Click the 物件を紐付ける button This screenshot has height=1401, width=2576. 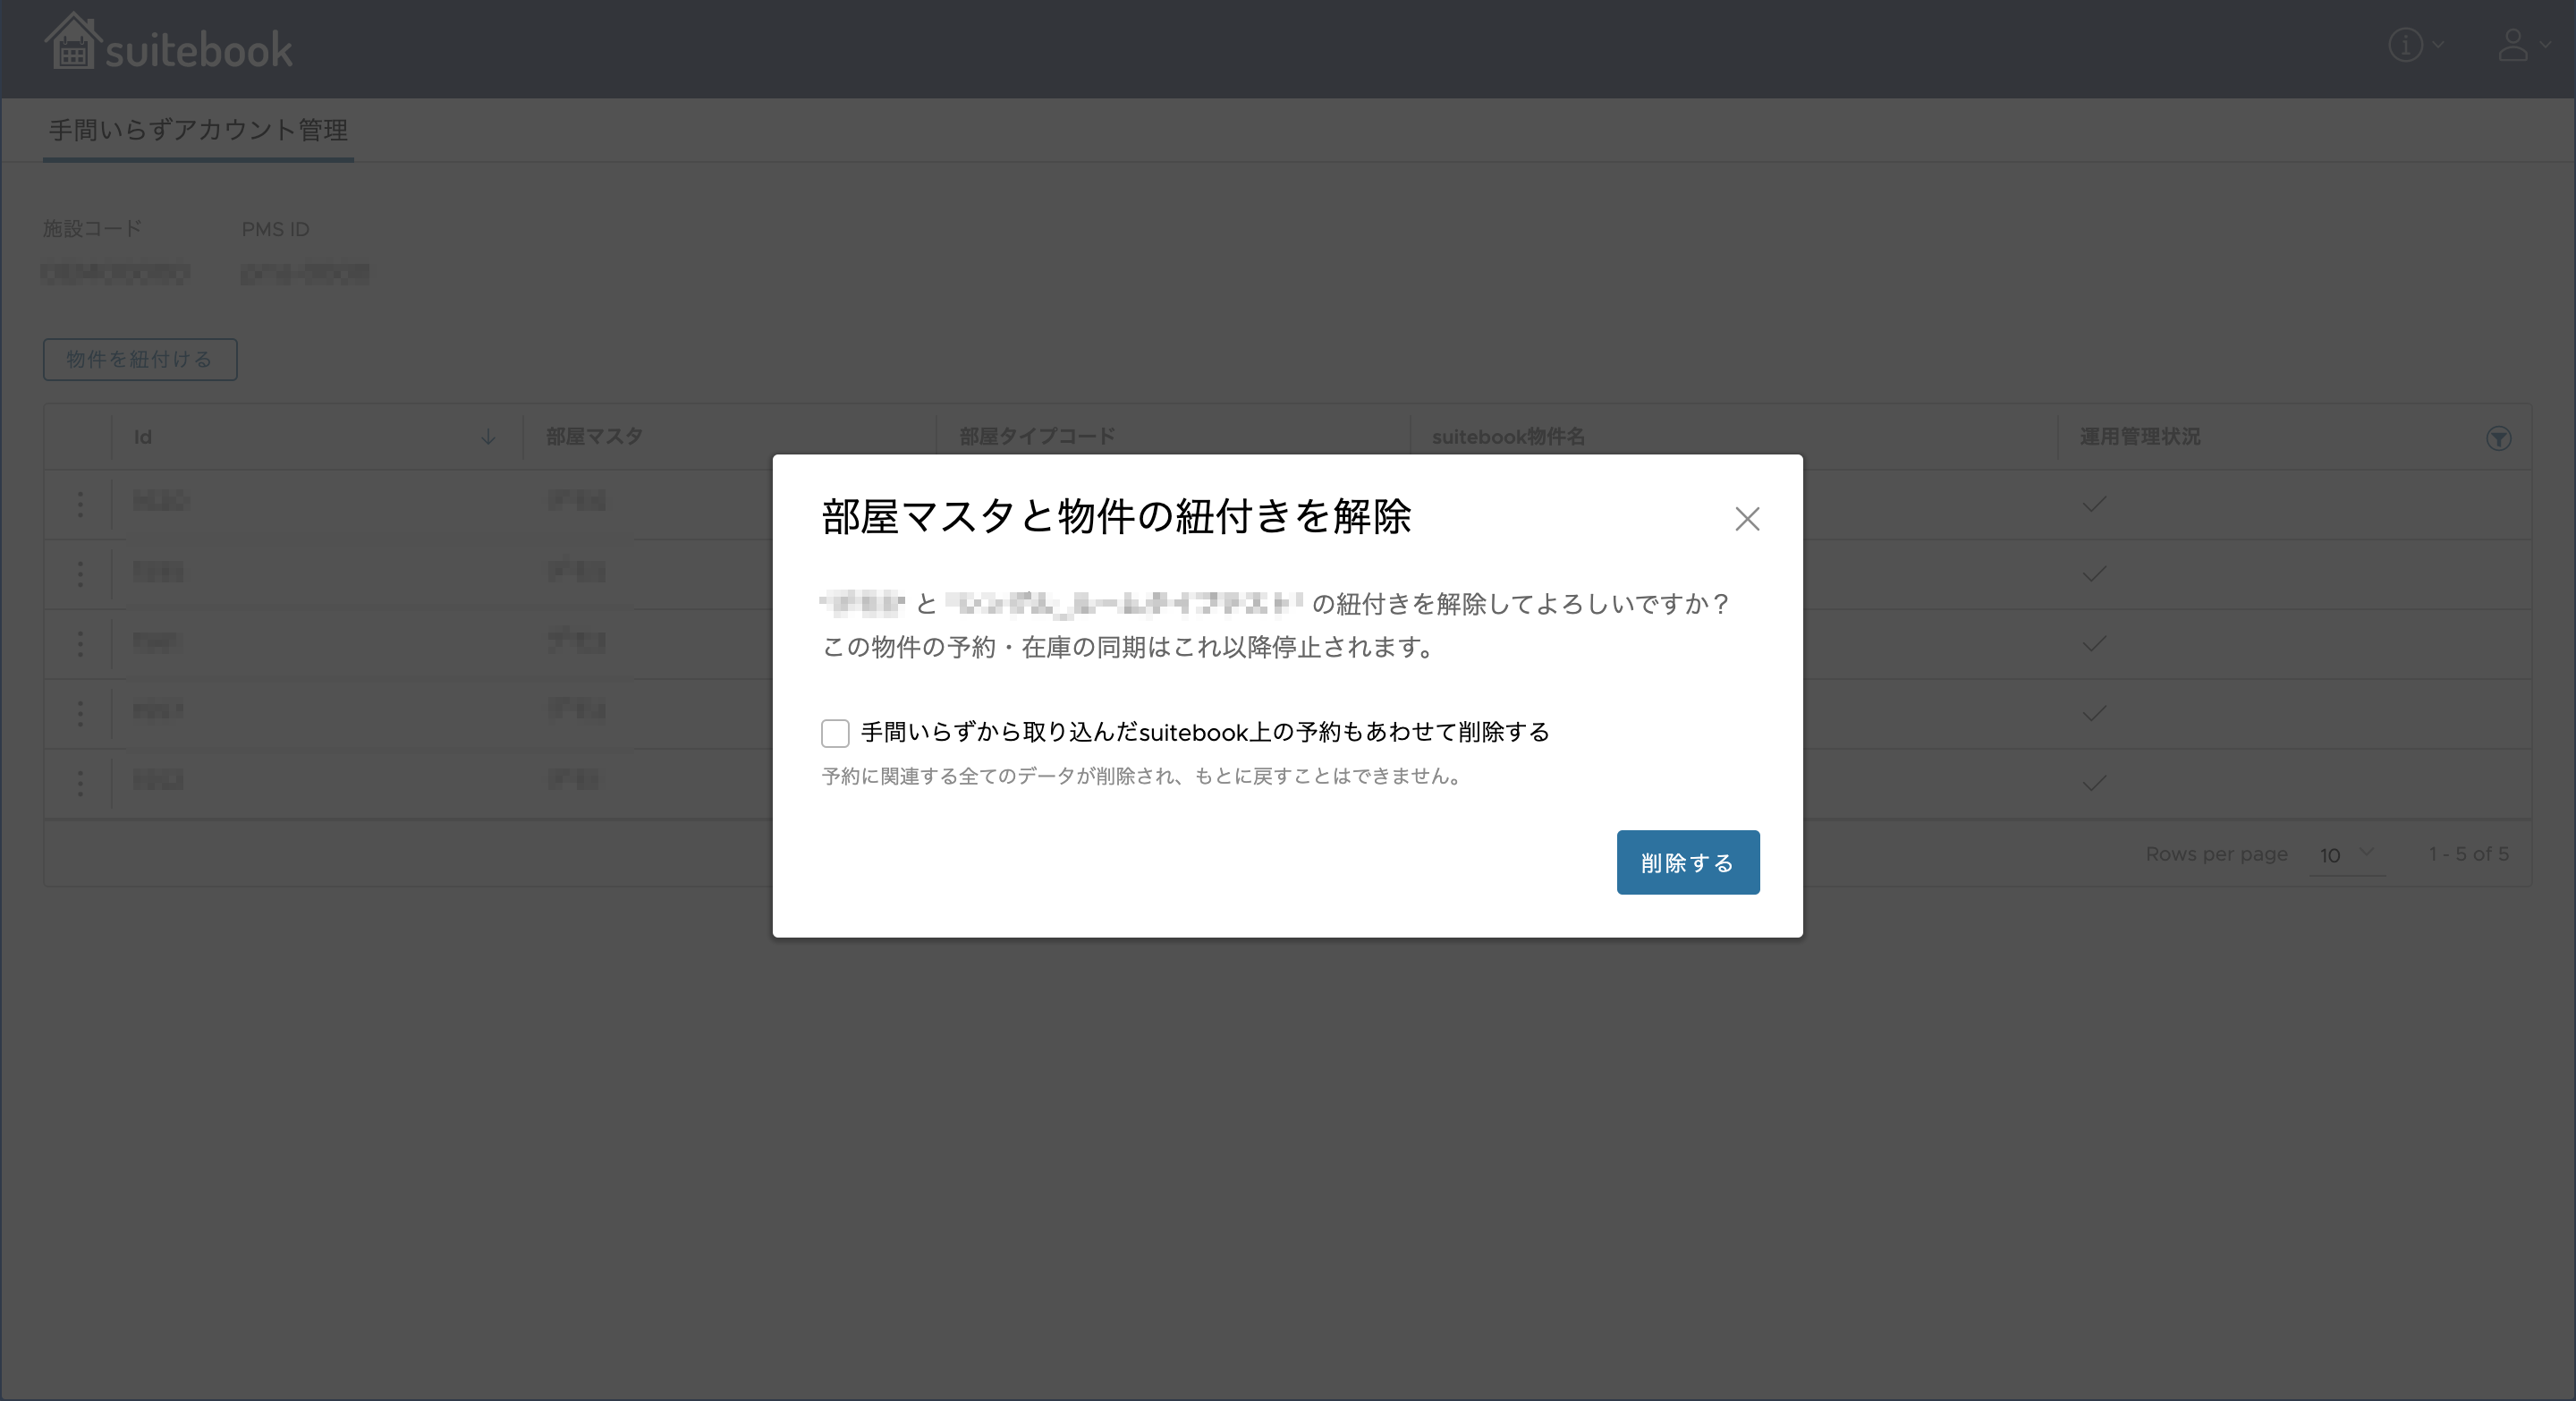[140, 359]
